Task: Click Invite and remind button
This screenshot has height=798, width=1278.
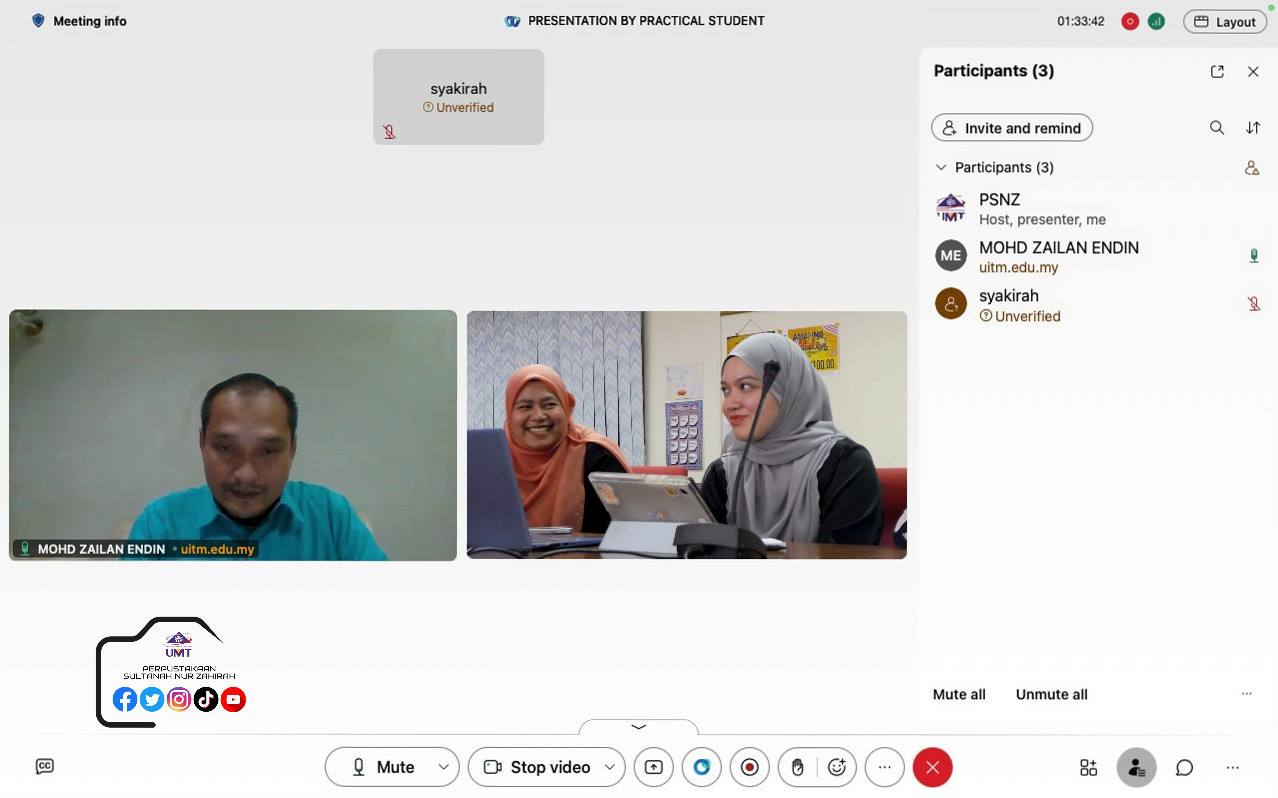Action: pos(1012,128)
